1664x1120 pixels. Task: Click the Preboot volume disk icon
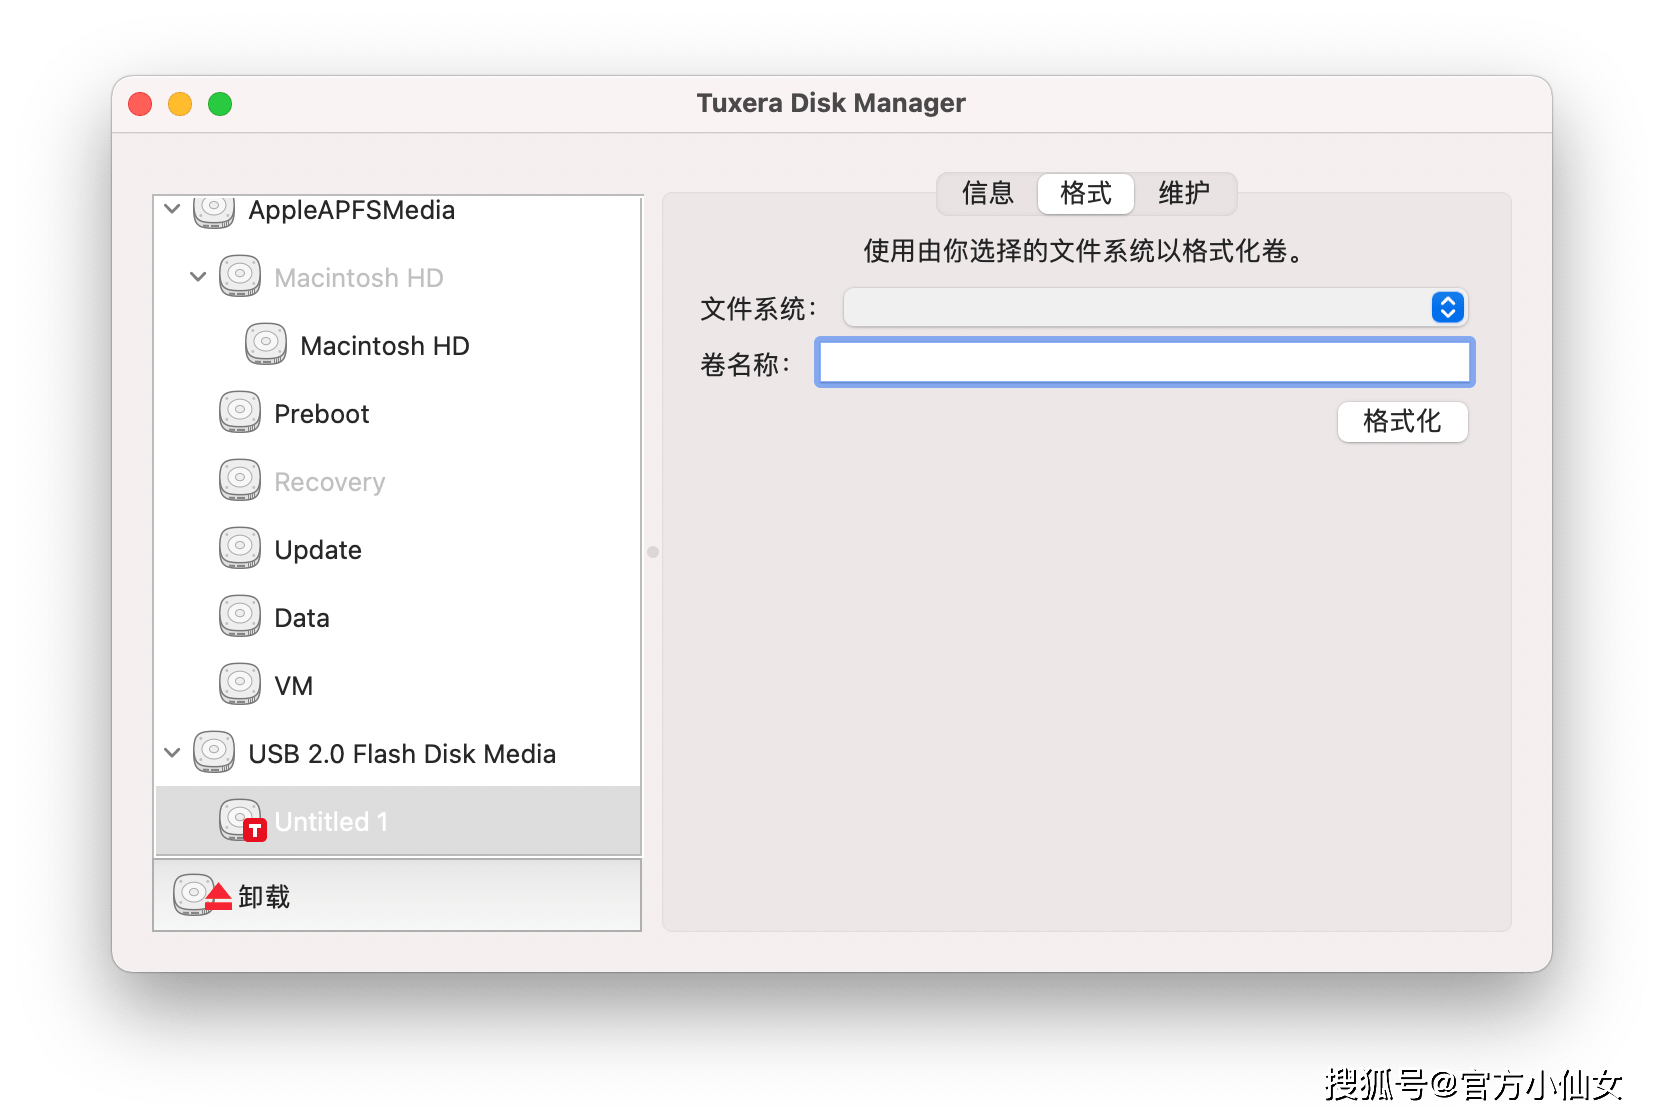240,413
